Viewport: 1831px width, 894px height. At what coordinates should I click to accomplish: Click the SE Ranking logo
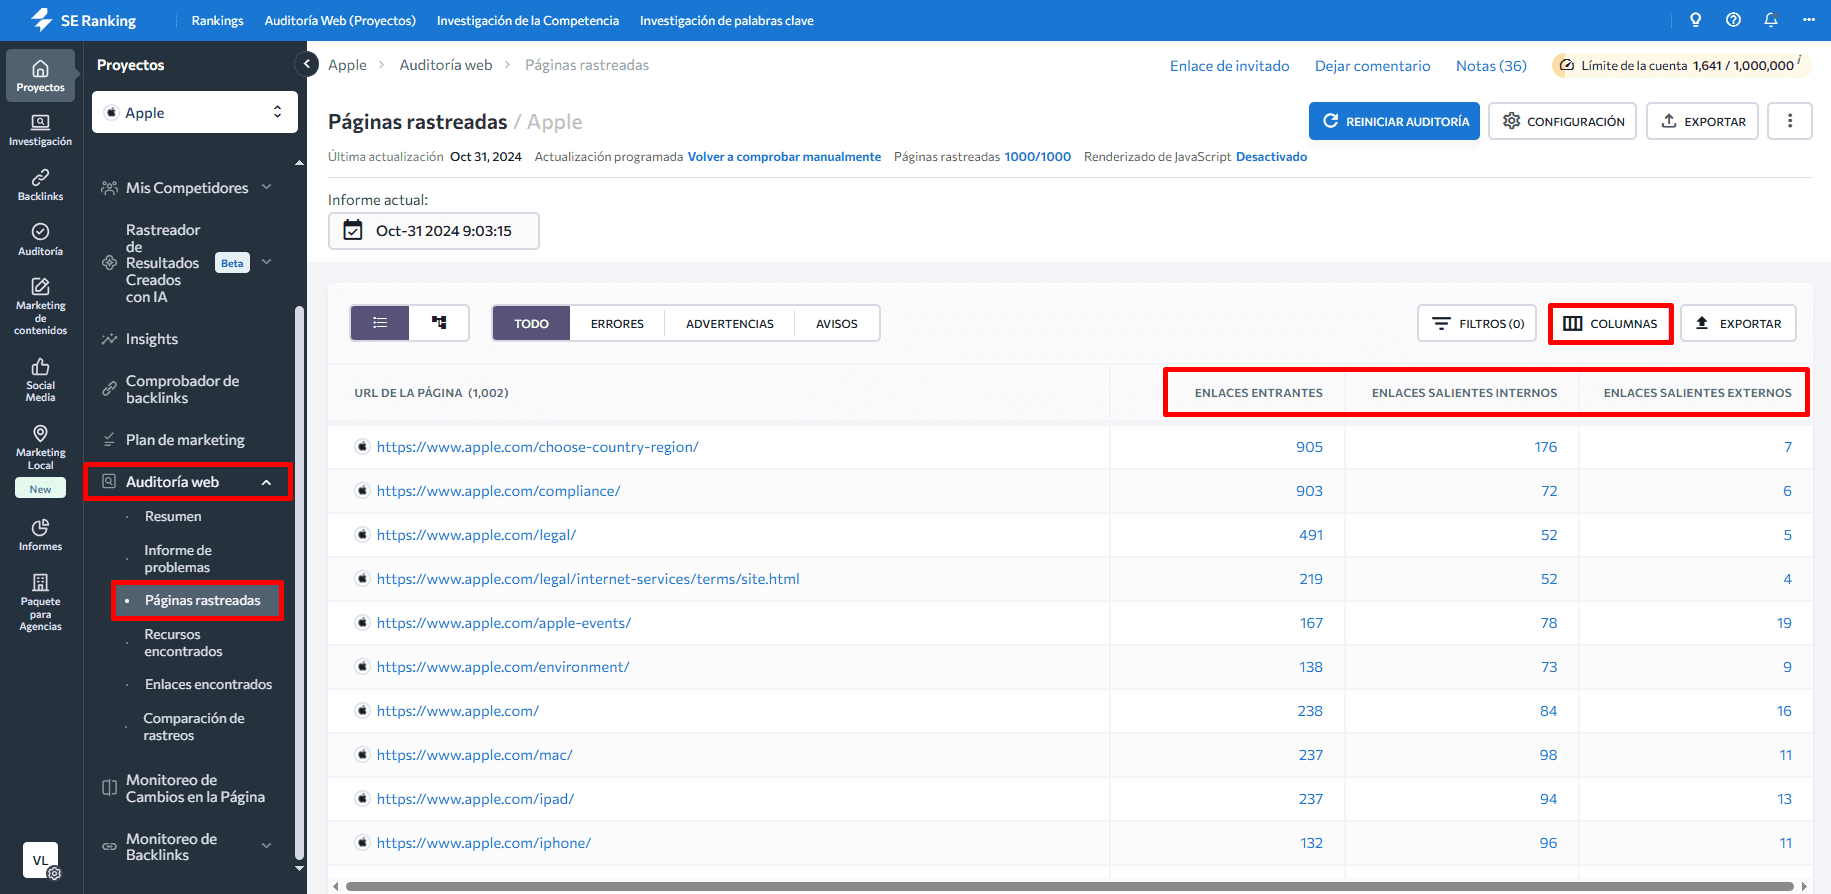pyautogui.click(x=84, y=20)
